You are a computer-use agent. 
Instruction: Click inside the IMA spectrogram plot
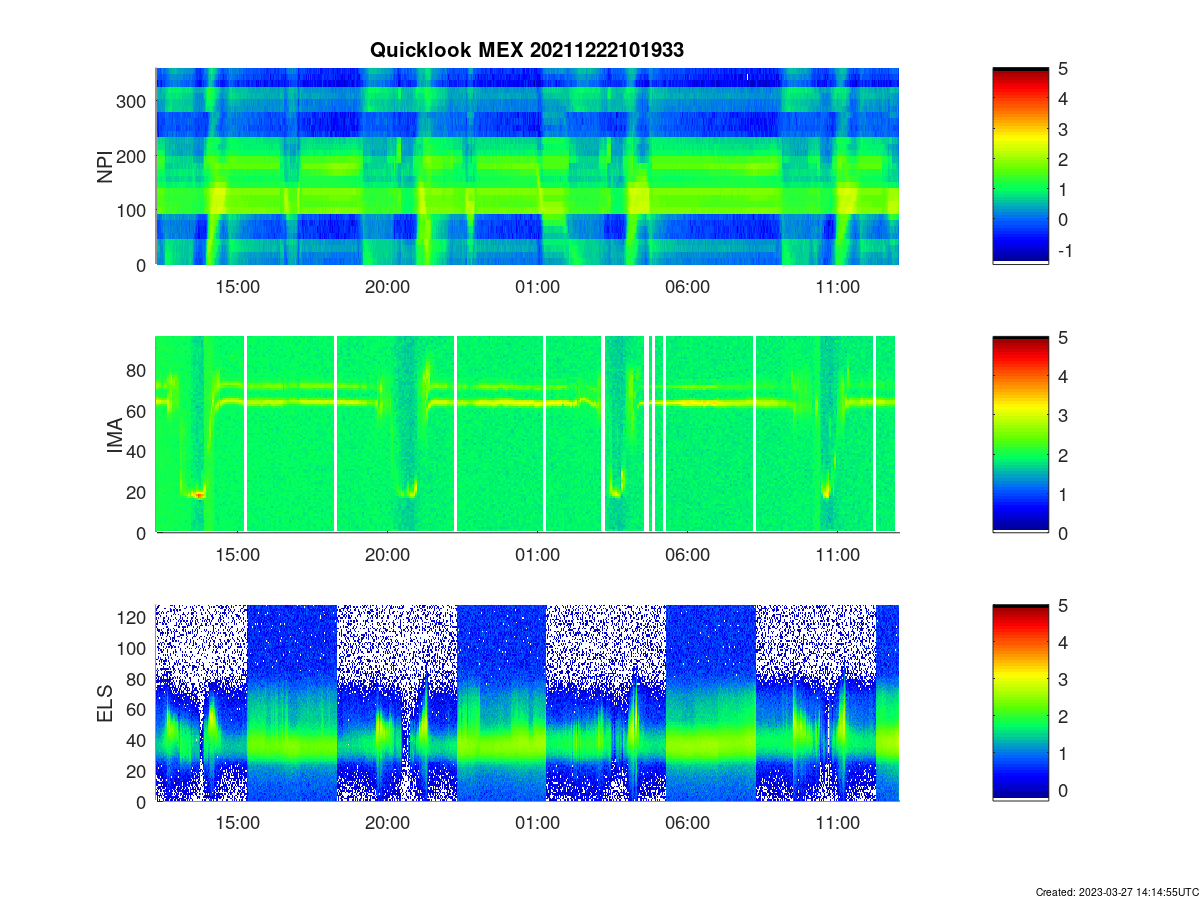pyautogui.click(x=527, y=435)
